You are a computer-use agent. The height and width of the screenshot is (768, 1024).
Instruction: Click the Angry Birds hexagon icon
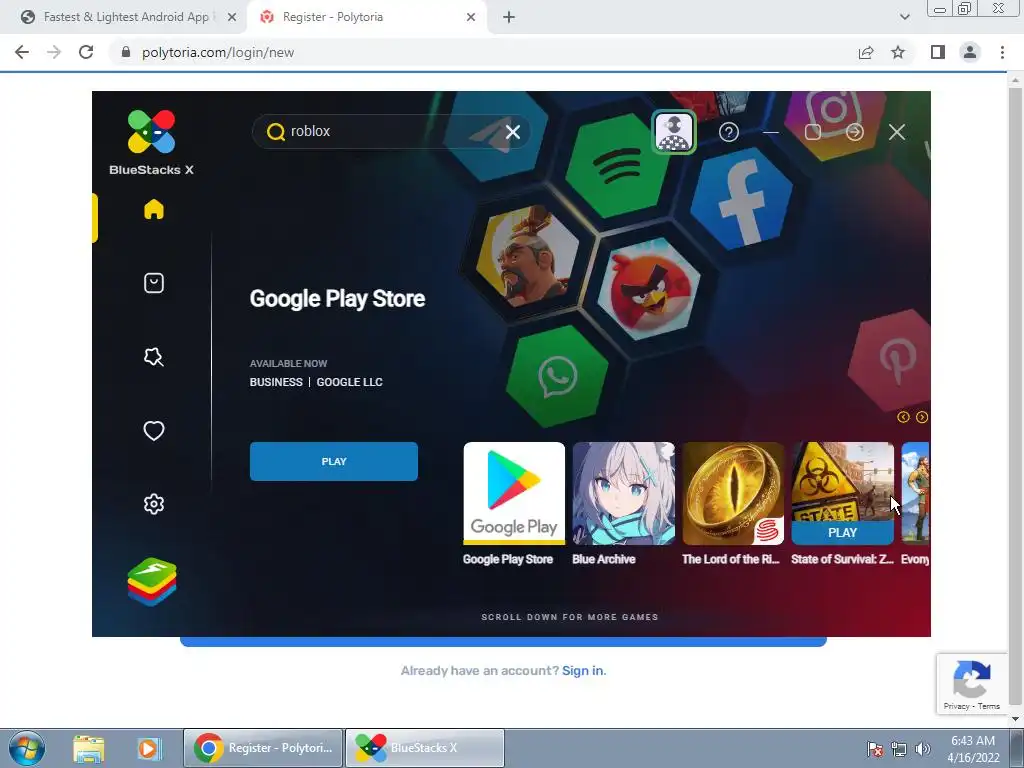(x=648, y=287)
